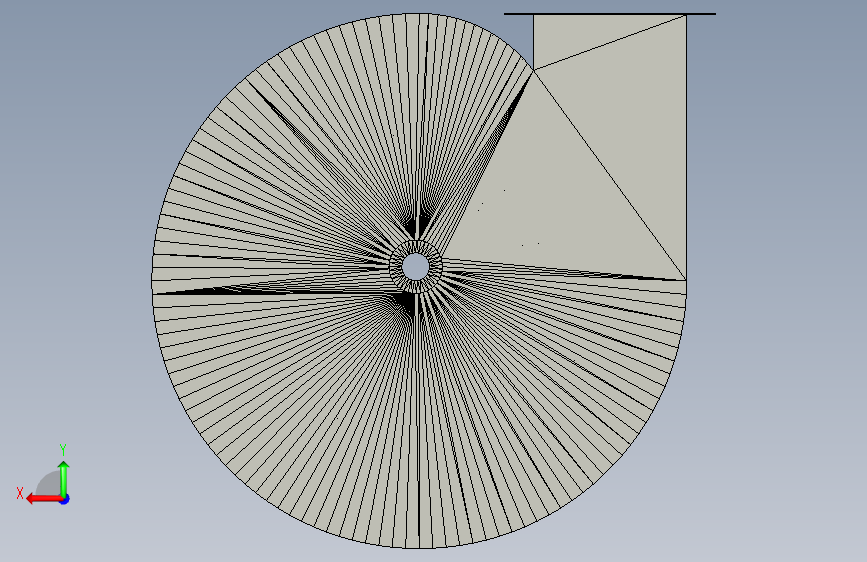Click the red X axis arrow of the triad

pos(44,499)
